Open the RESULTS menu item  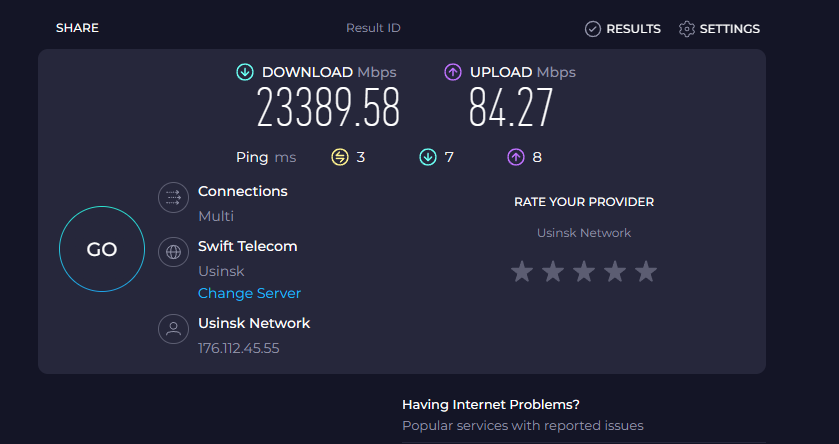pos(633,29)
